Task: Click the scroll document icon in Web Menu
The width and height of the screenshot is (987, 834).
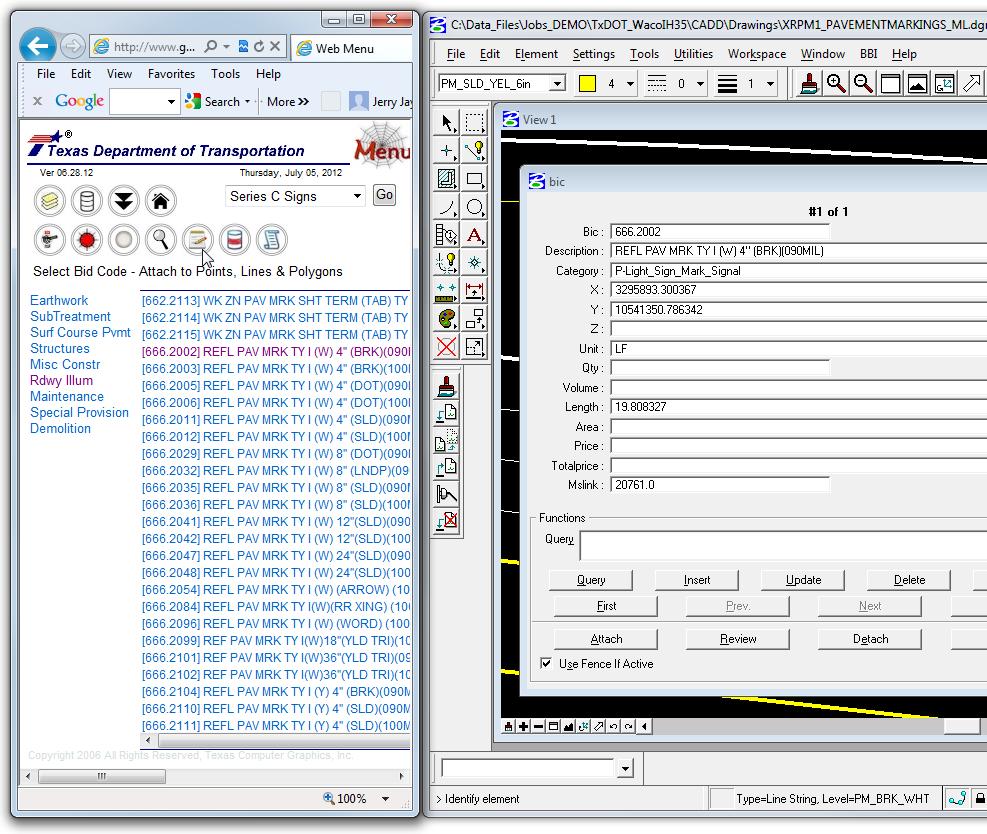Action: pos(272,240)
